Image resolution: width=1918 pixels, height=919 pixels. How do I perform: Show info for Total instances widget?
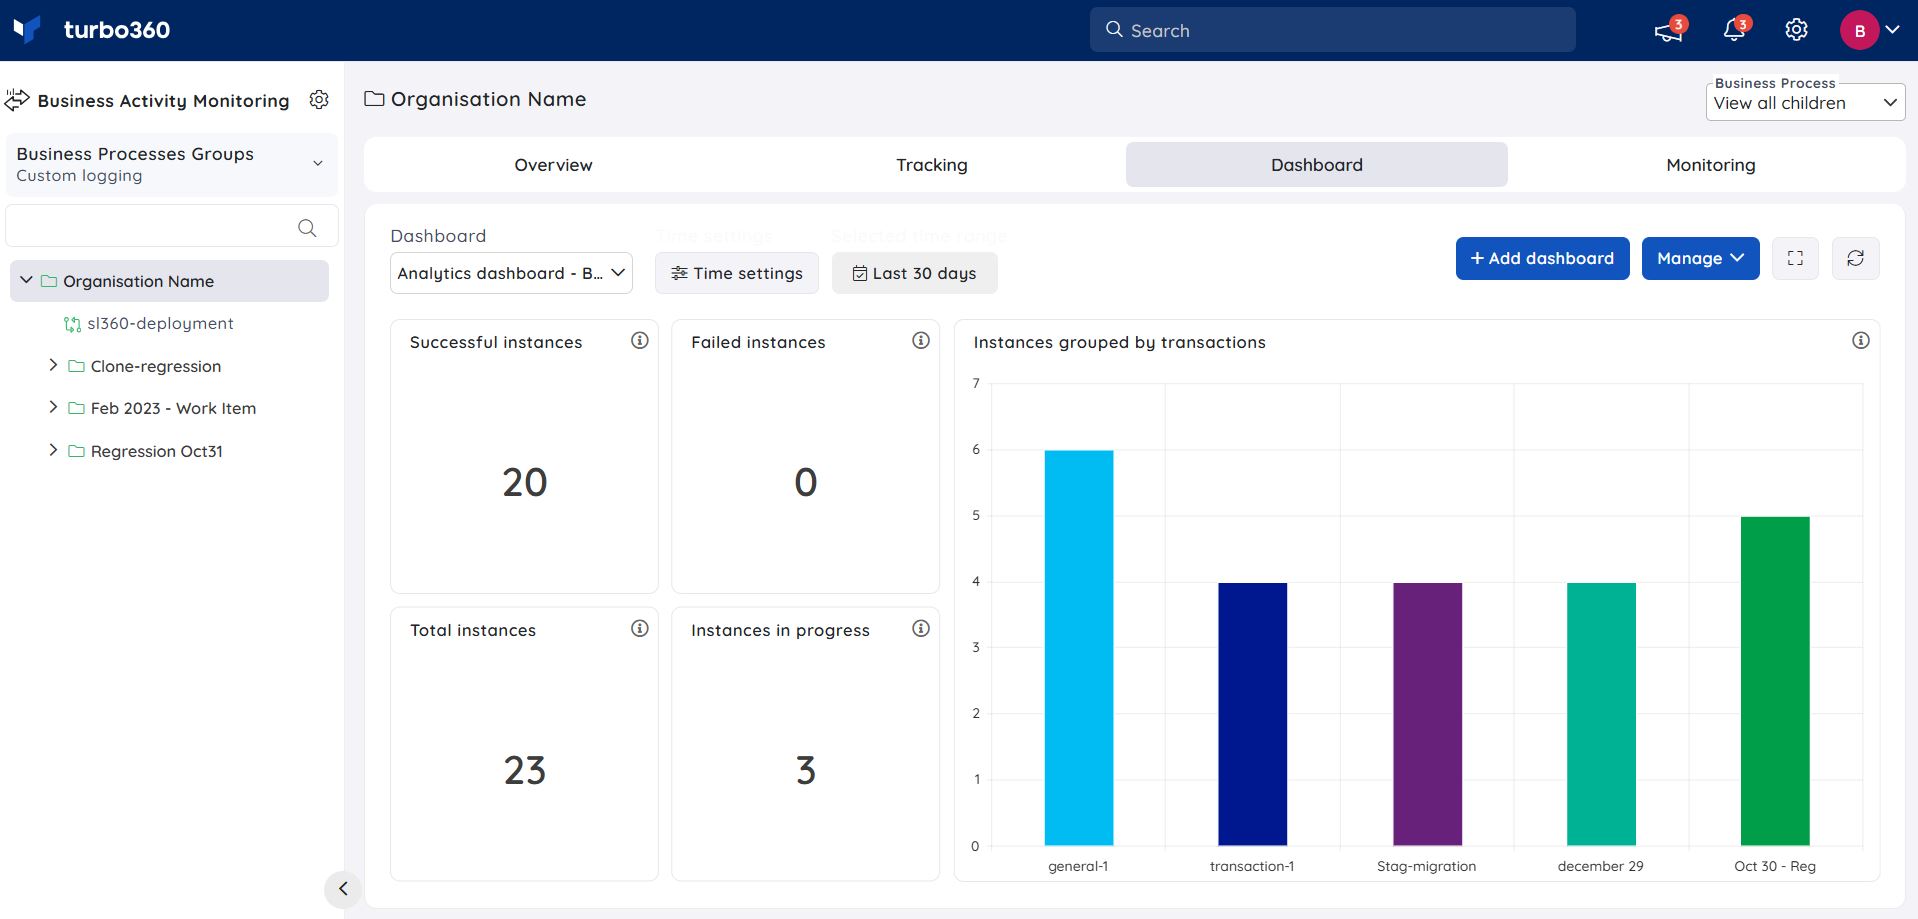click(x=640, y=629)
